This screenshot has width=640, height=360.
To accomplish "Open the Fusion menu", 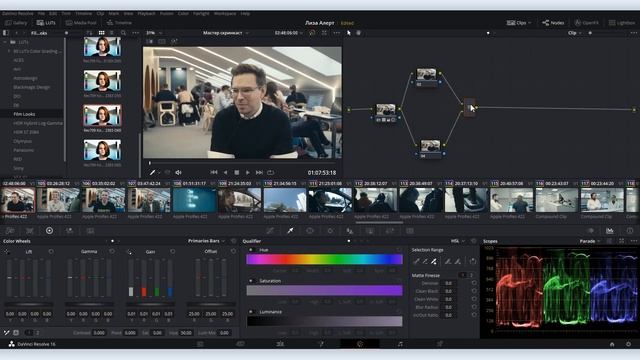I will coord(167,13).
